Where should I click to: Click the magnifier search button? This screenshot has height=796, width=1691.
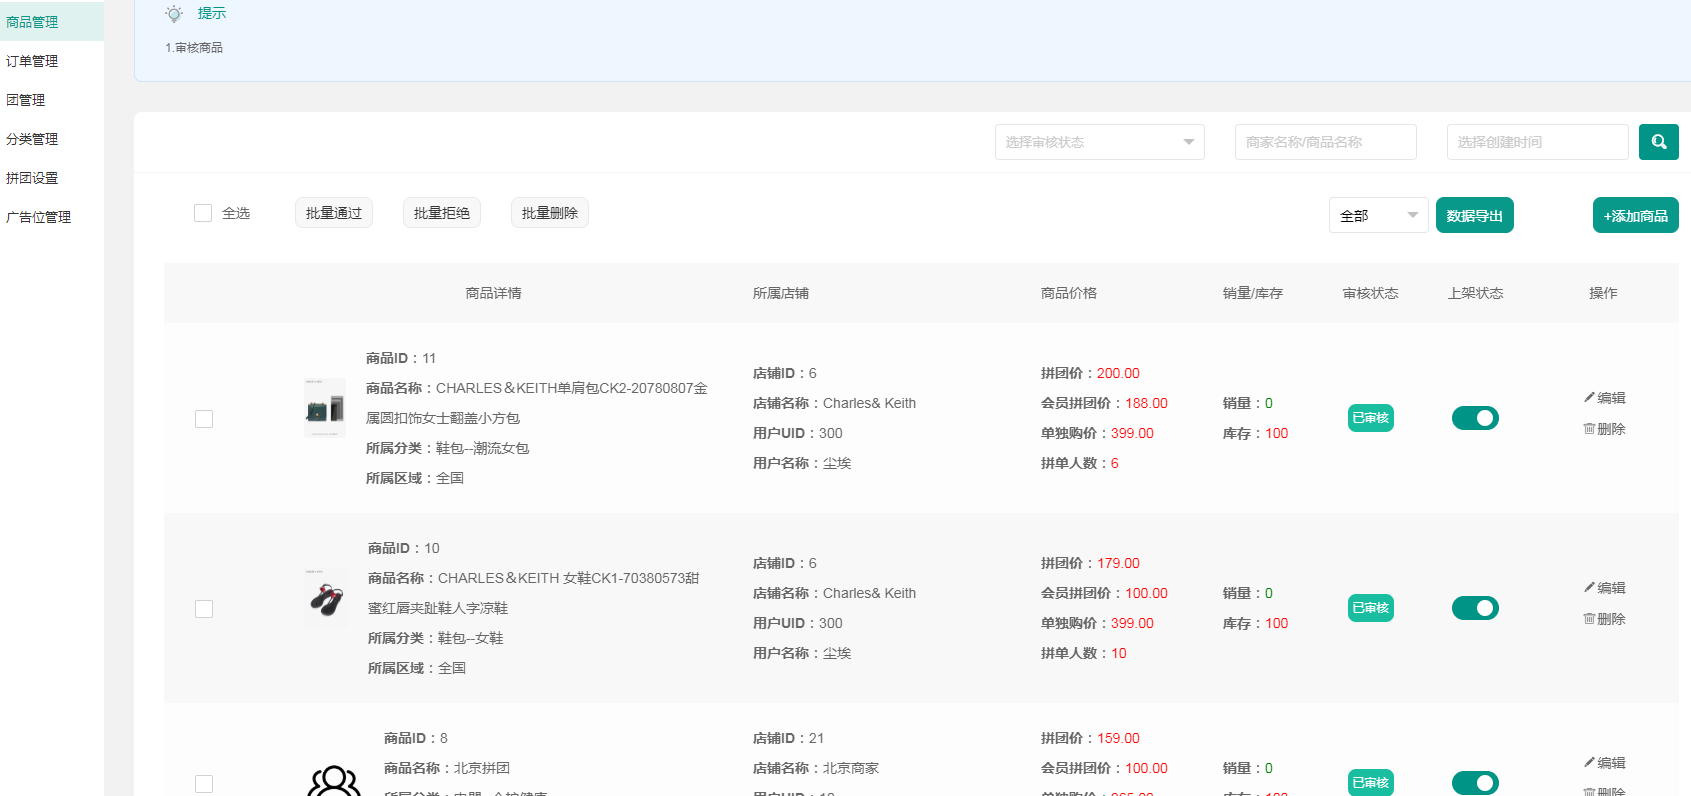(x=1658, y=142)
